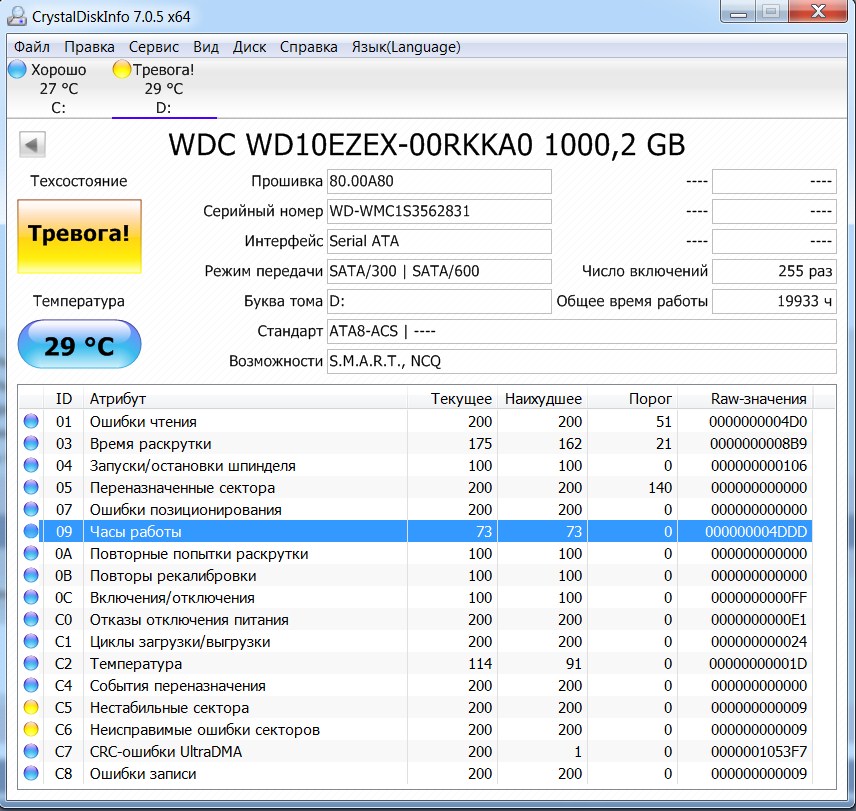
Task: Click the Наихудшее column header
Action: click(542, 399)
